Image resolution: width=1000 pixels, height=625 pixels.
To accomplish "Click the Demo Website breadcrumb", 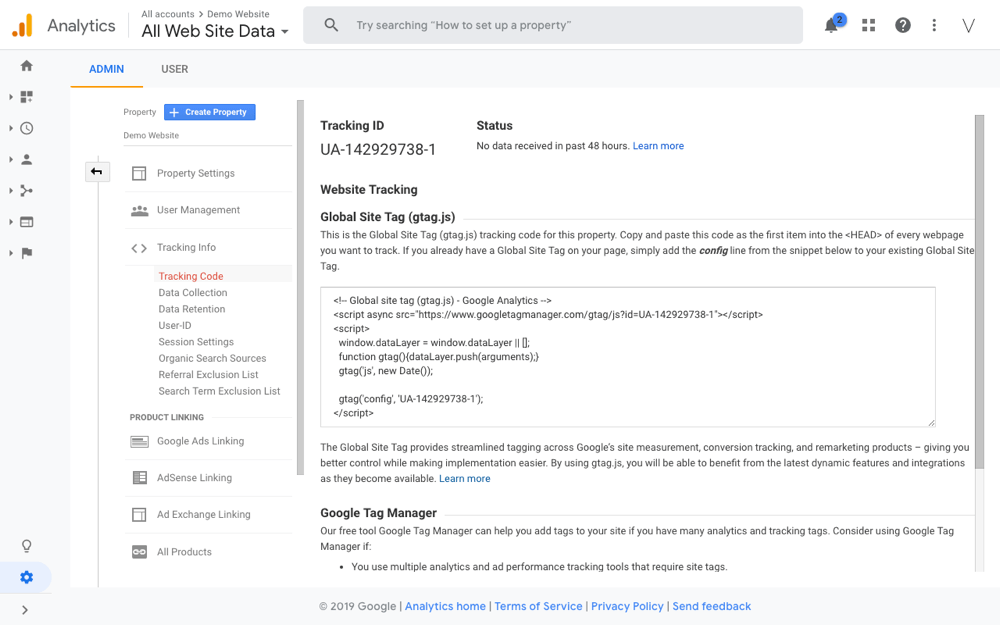I will [x=239, y=14].
